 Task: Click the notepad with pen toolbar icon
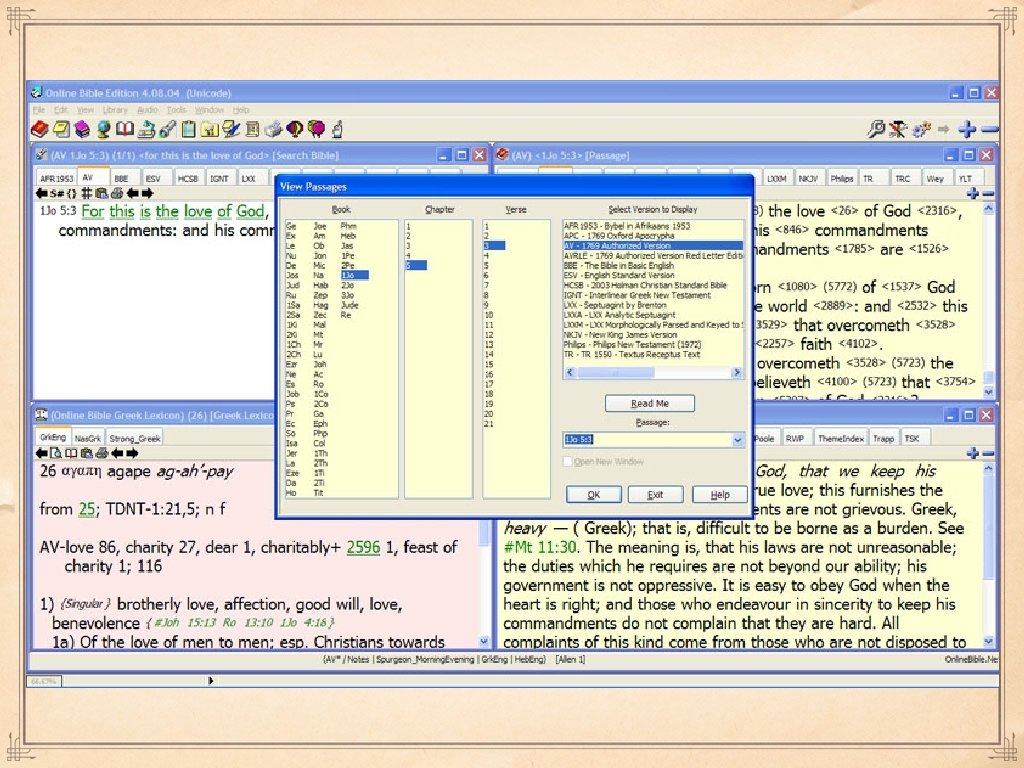point(231,129)
